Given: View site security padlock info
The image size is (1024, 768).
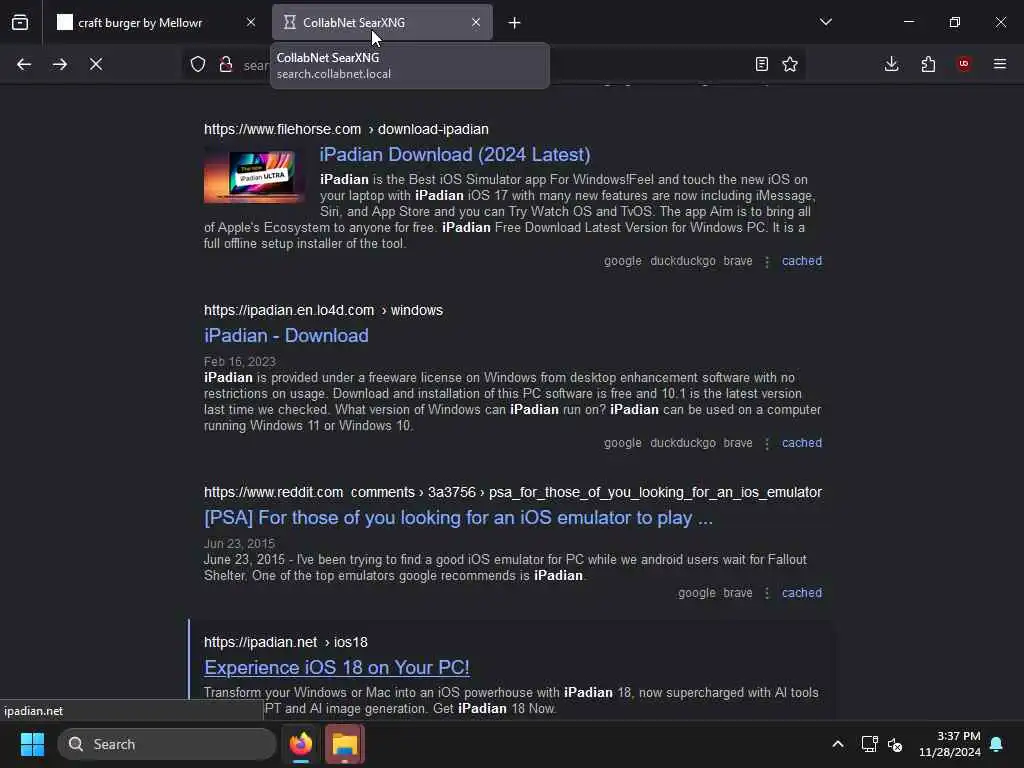Looking at the screenshot, I should [226, 64].
